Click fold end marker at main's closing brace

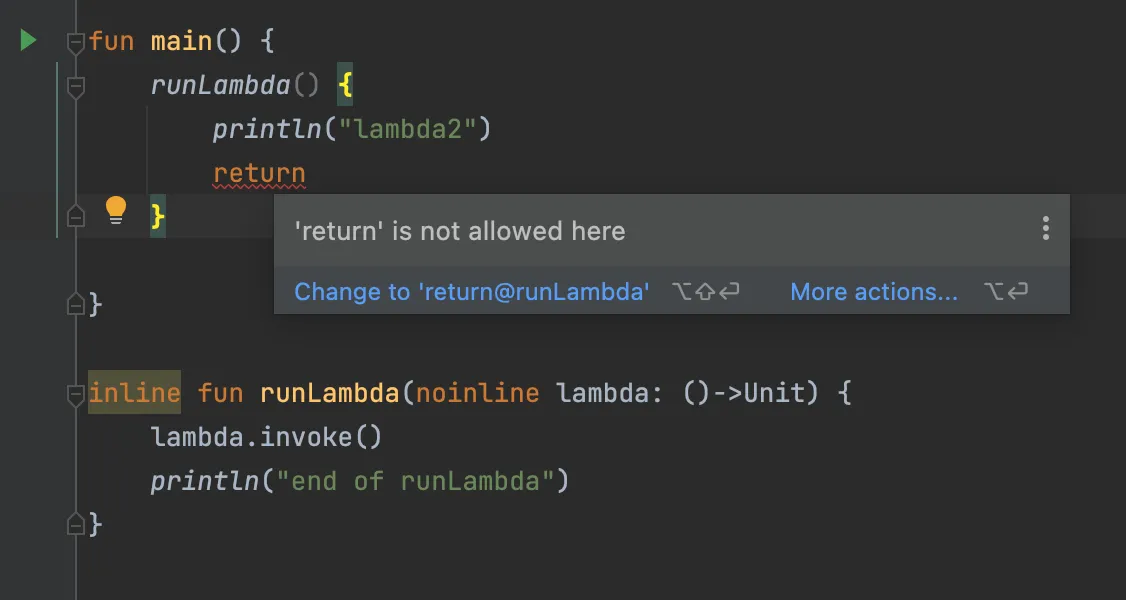75,305
